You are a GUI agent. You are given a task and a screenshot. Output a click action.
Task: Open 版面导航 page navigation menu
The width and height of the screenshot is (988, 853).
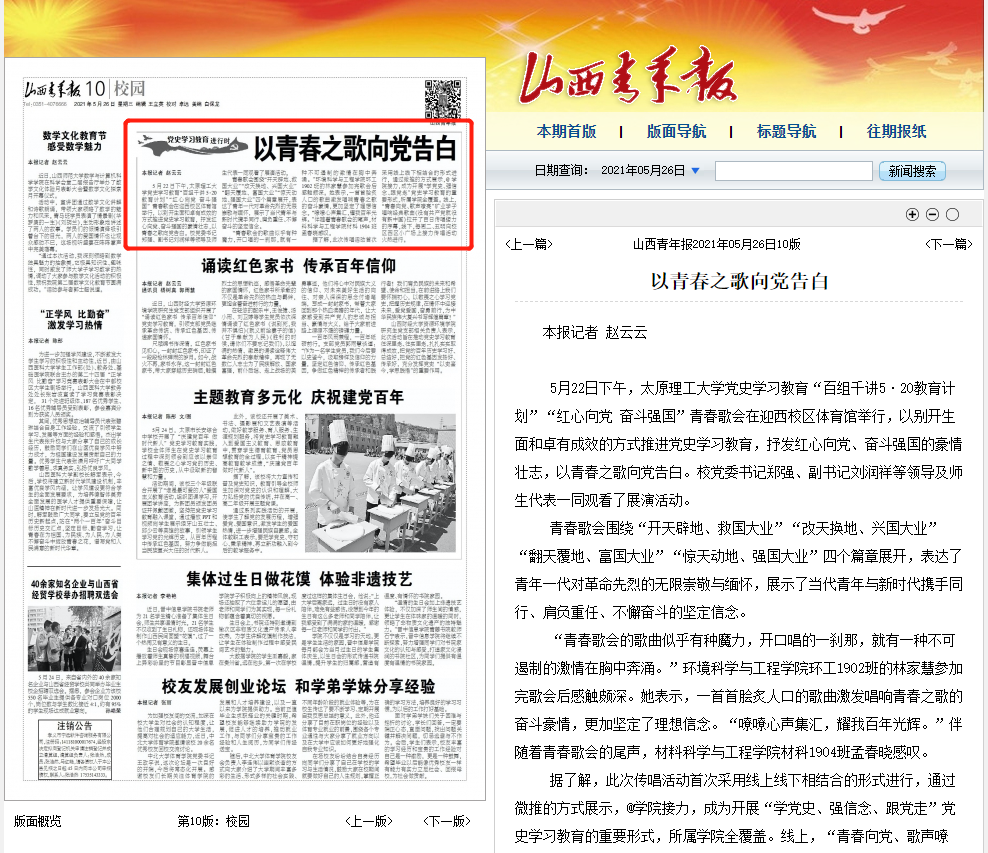tap(676, 131)
